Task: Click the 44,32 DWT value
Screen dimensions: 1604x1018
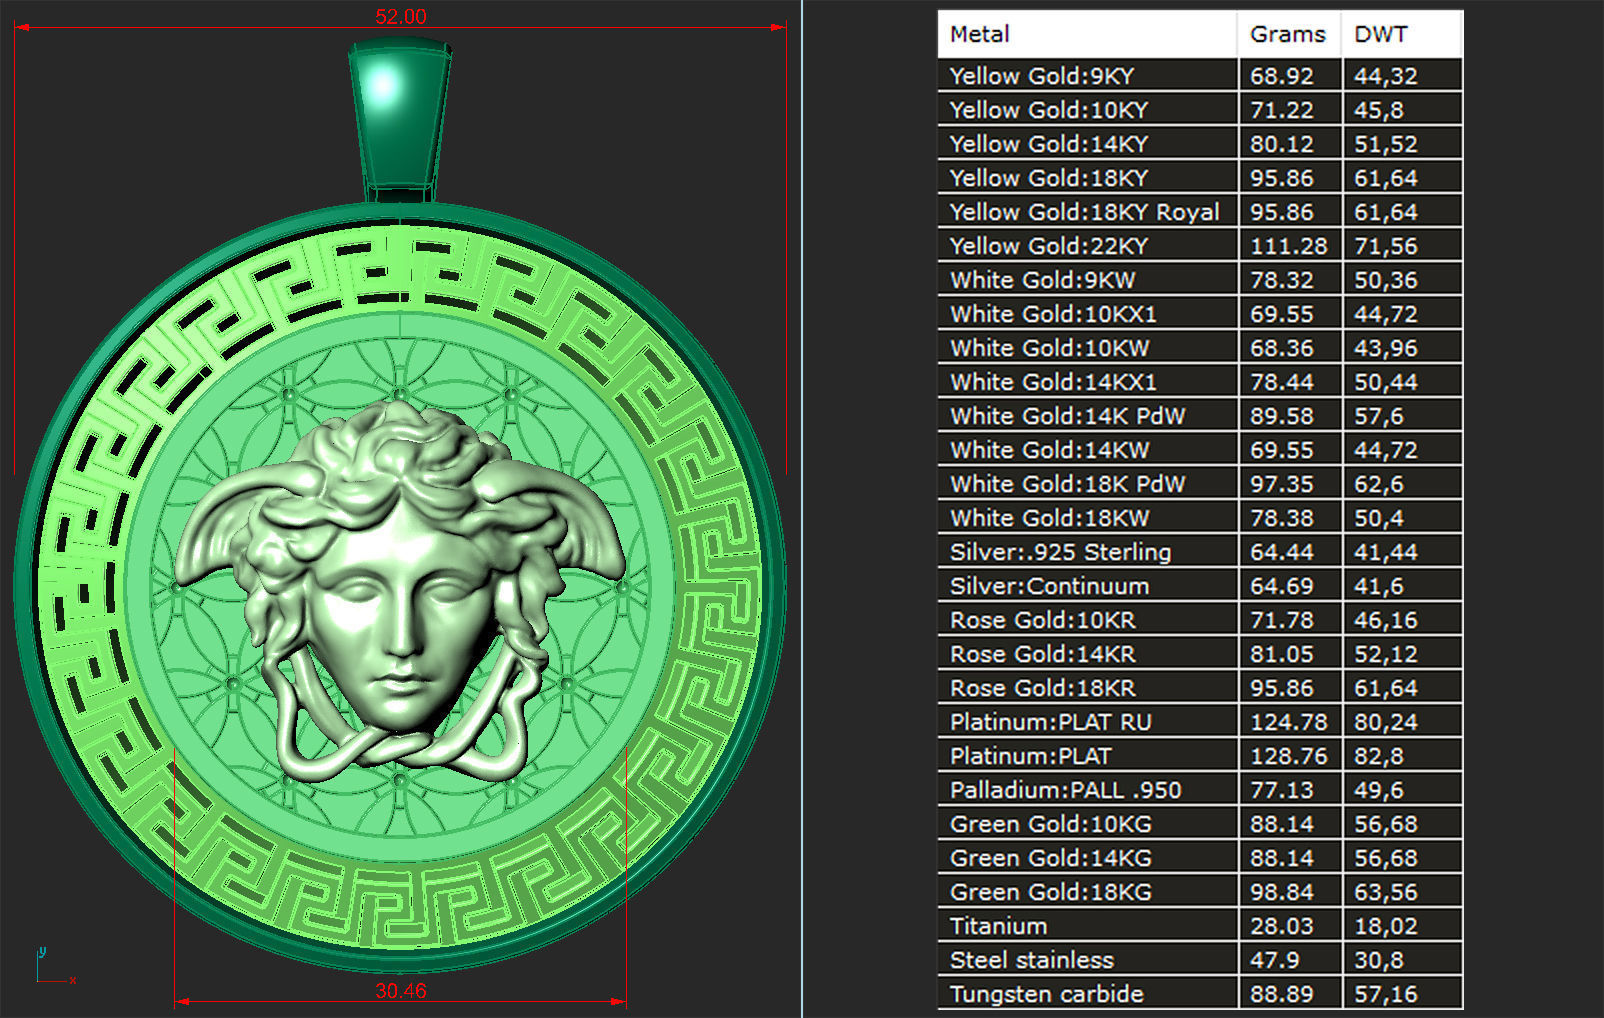Action: click(x=1385, y=76)
